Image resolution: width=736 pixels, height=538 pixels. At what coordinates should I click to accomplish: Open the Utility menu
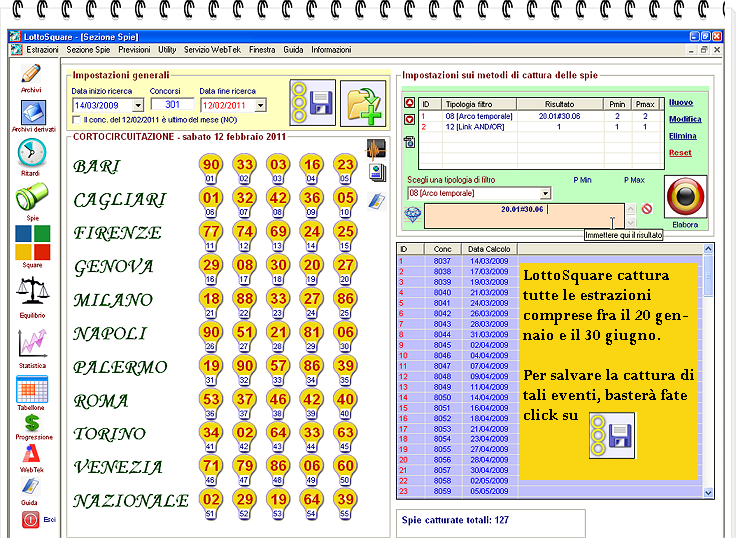(x=167, y=50)
